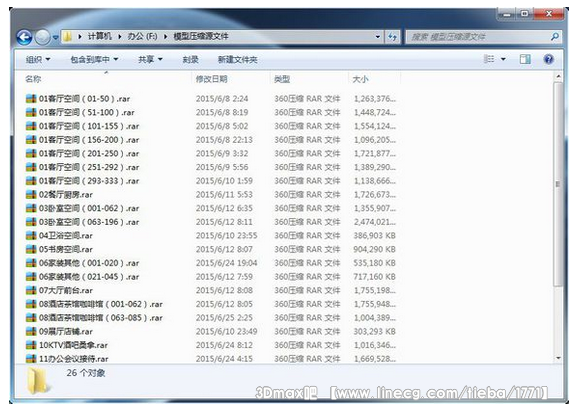
Task: Select the 02餐厅厨房.rar file icon
Action: point(31,194)
